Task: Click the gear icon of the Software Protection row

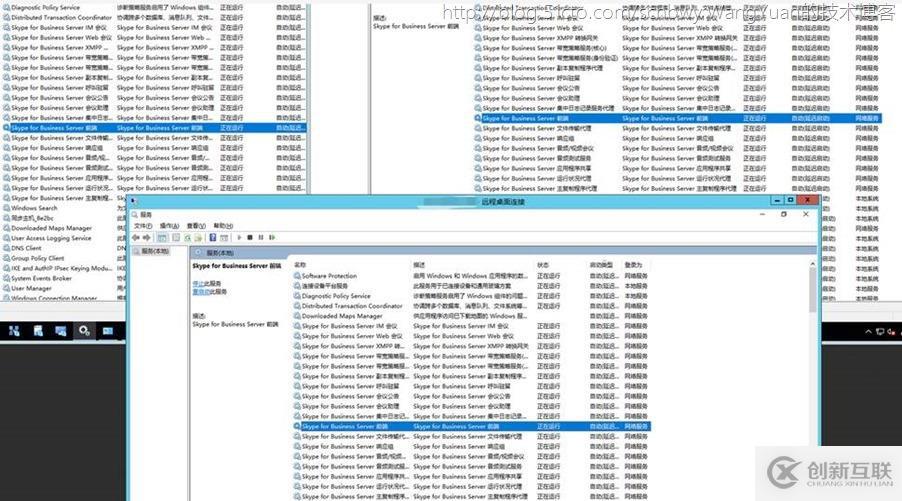Action: pyautogui.click(x=297, y=276)
